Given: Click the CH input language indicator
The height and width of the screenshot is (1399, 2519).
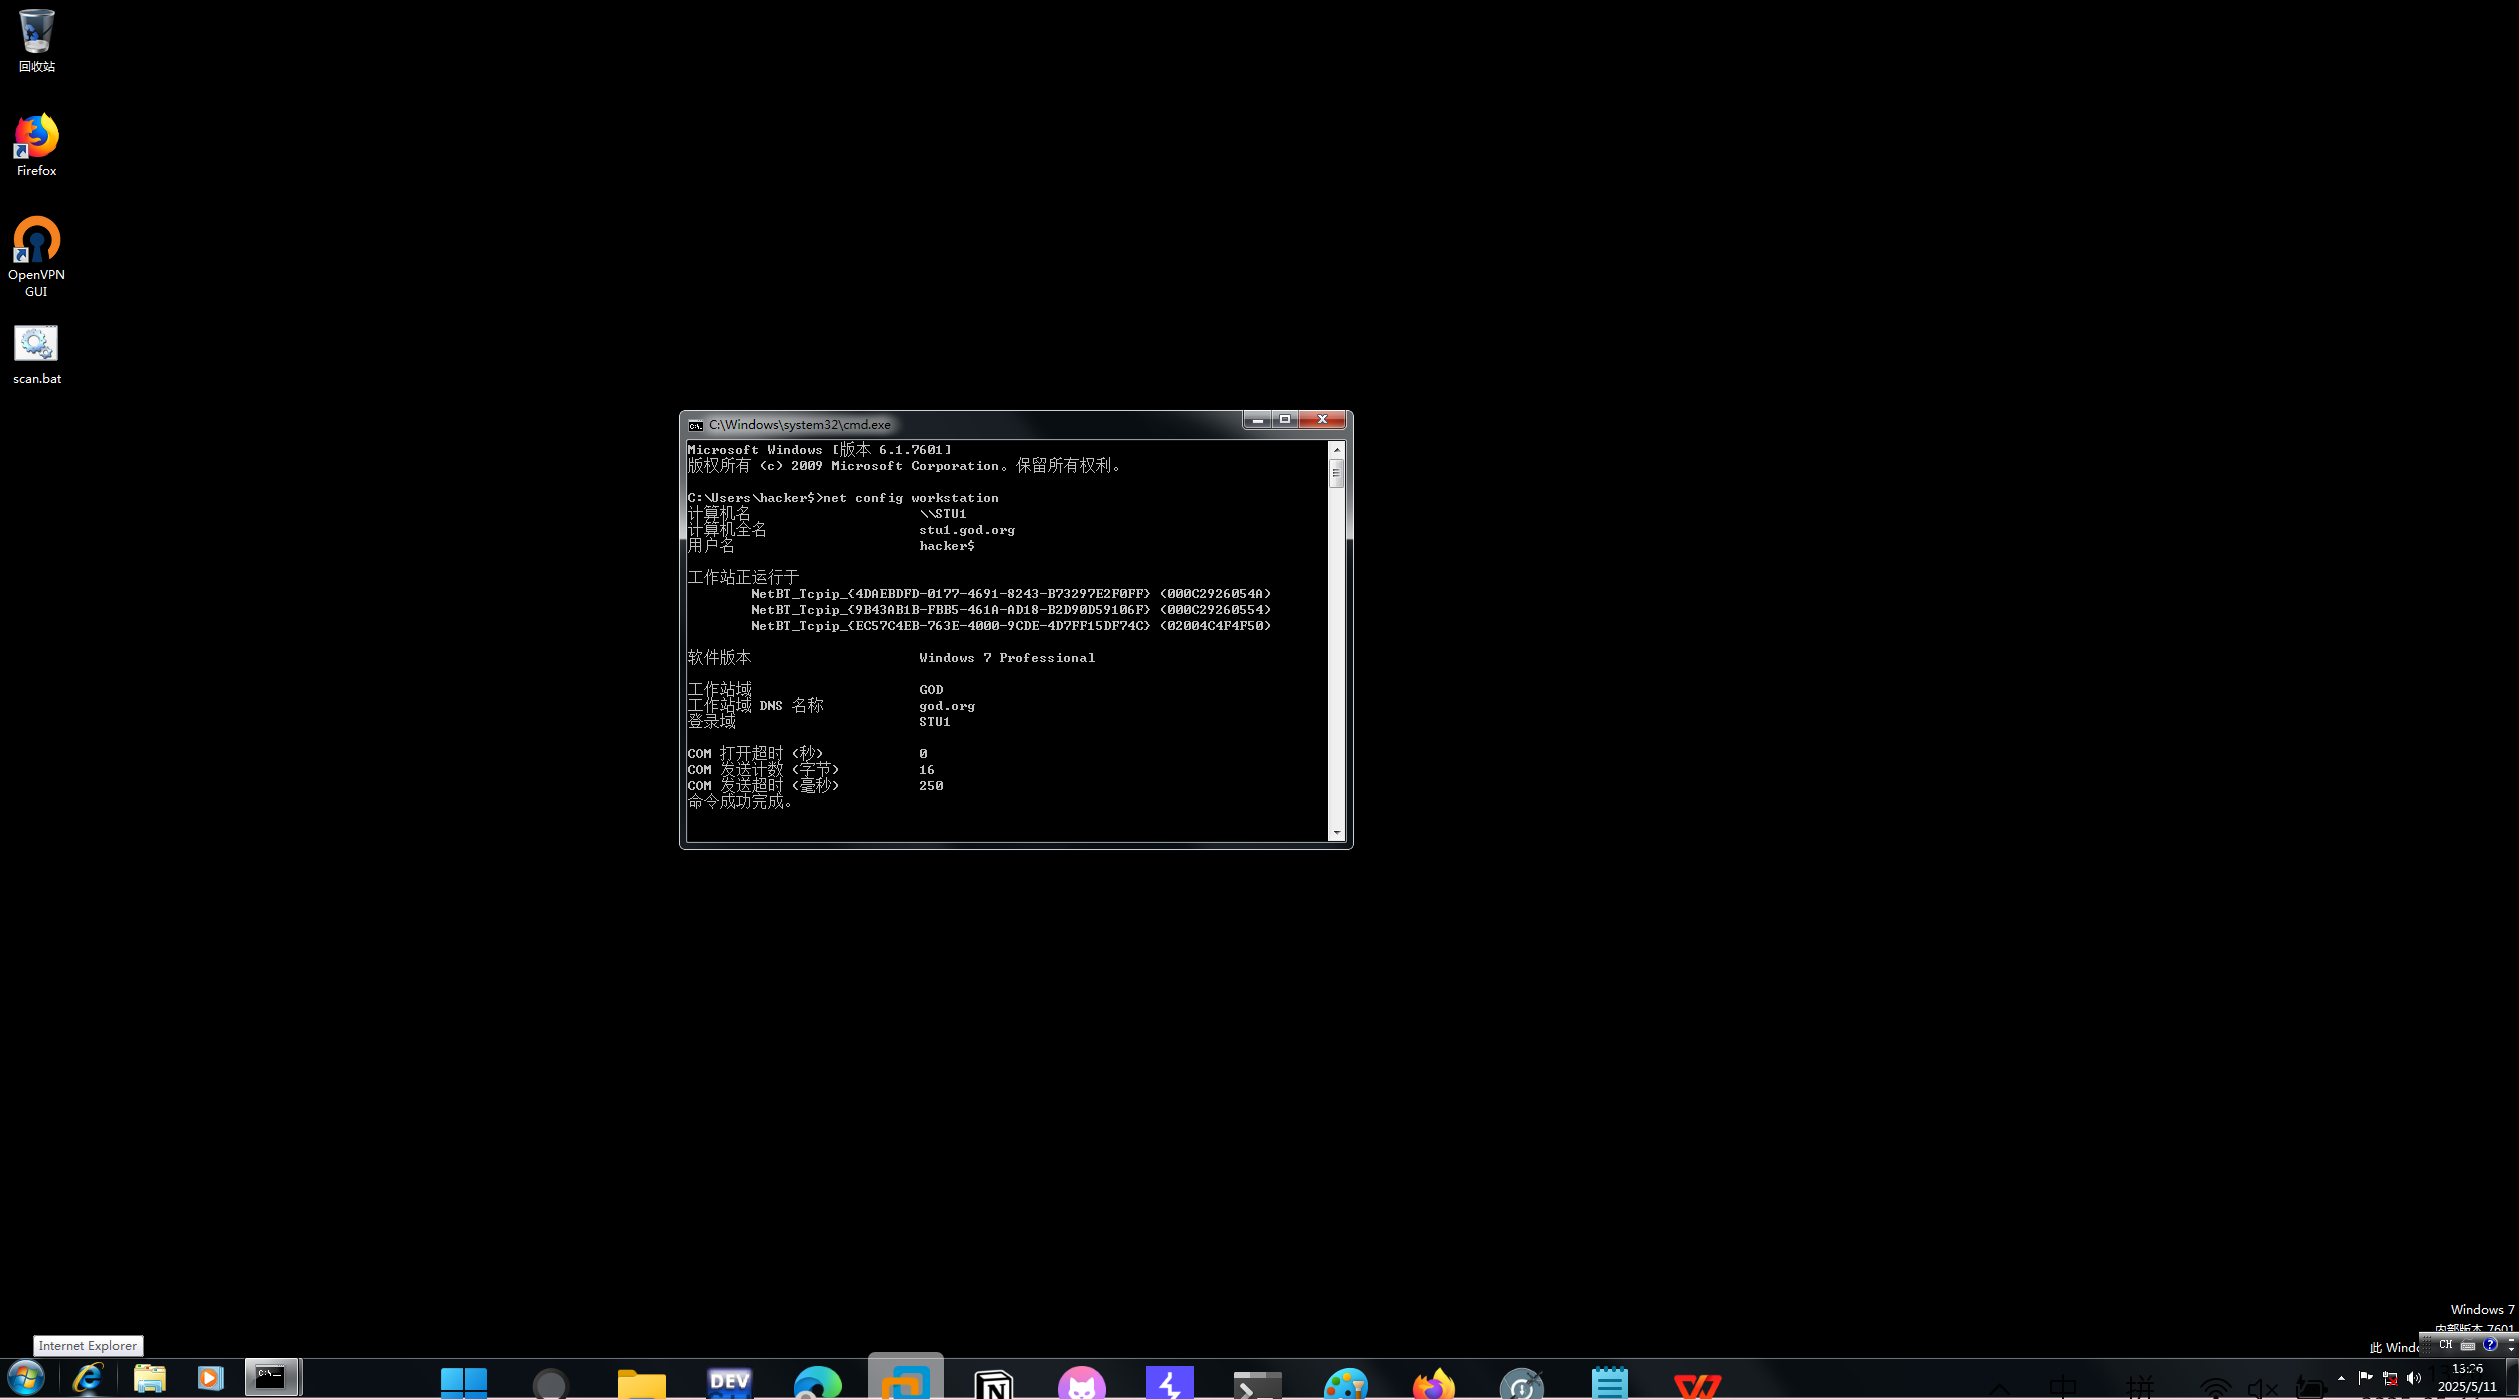Looking at the screenshot, I should (x=2445, y=1345).
